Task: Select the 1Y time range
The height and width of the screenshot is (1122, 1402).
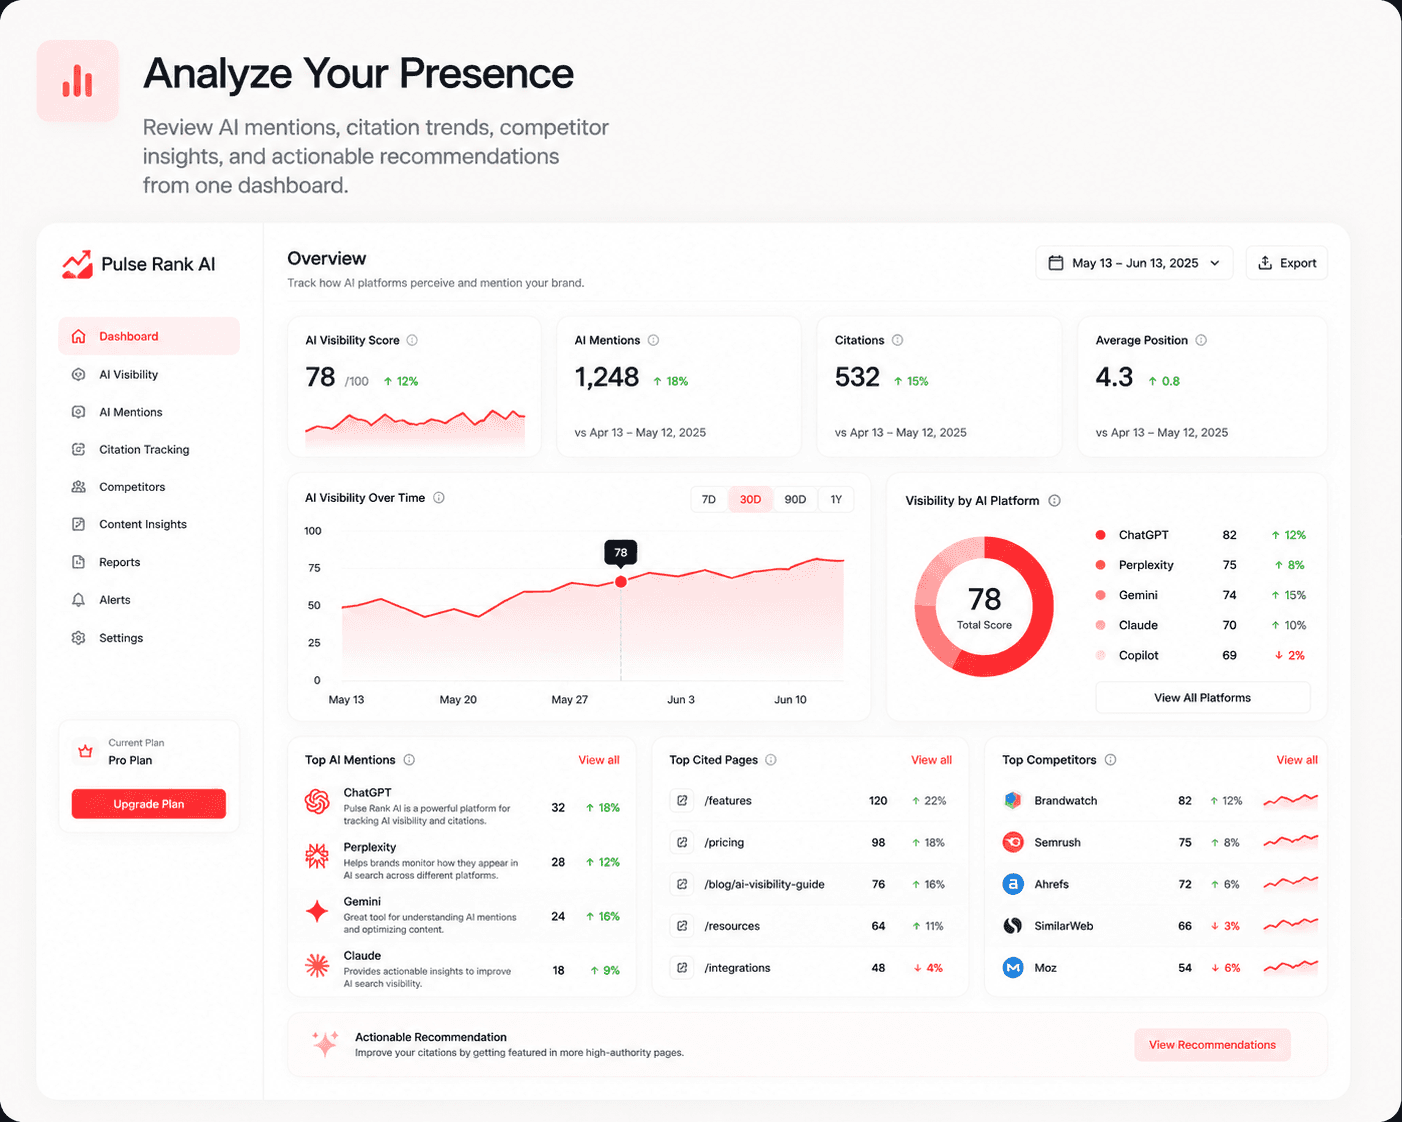Action: coord(836,499)
